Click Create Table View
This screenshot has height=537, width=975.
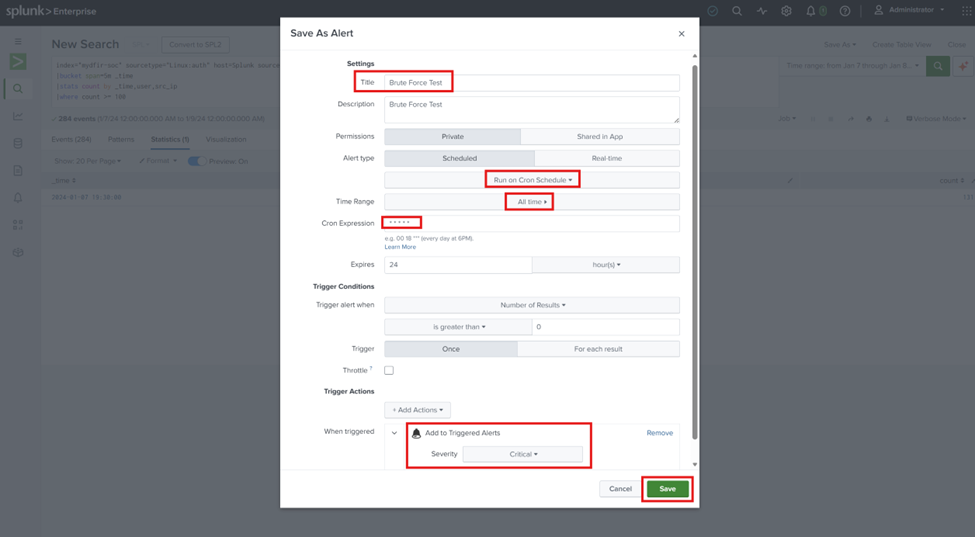[902, 45]
